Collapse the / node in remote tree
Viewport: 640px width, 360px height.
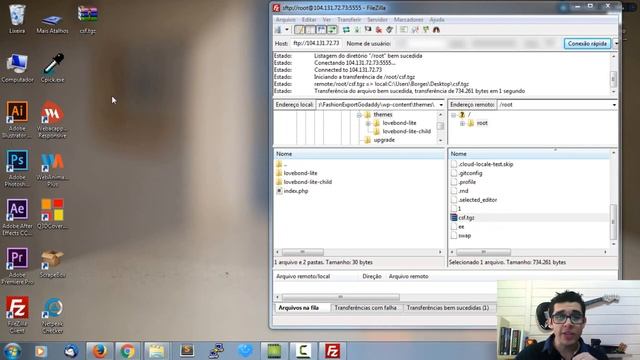pyautogui.click(x=453, y=115)
